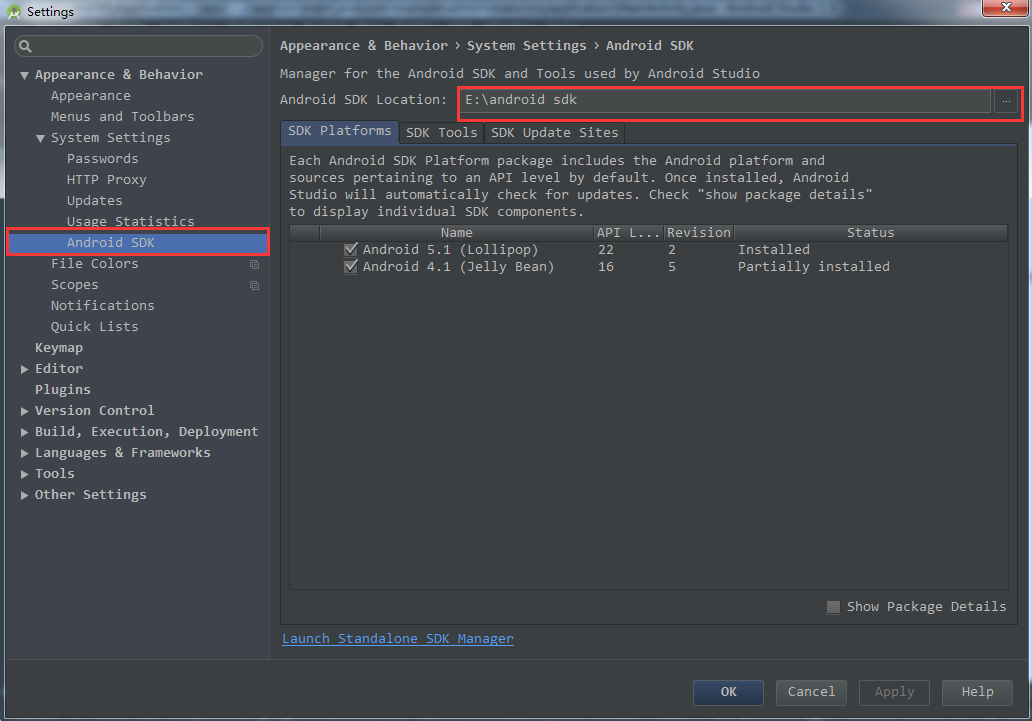Expand Build, Execution, Deployment node
Viewport: 1032px width, 721px height.
tap(24, 432)
